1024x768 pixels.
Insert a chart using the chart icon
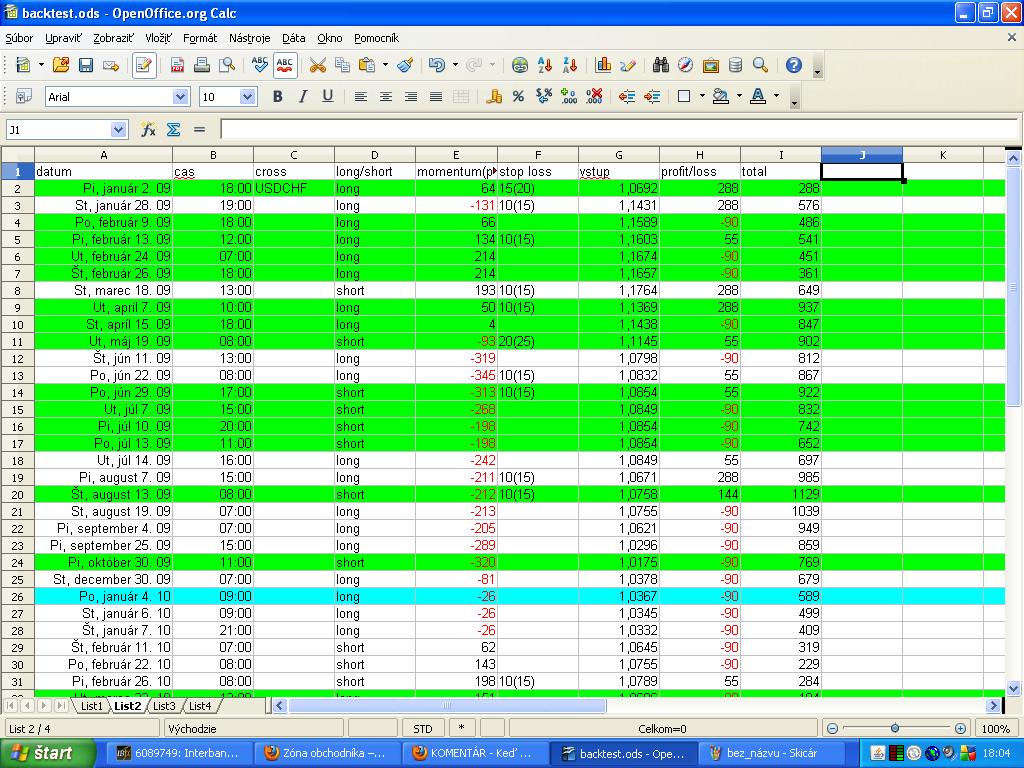pos(603,66)
